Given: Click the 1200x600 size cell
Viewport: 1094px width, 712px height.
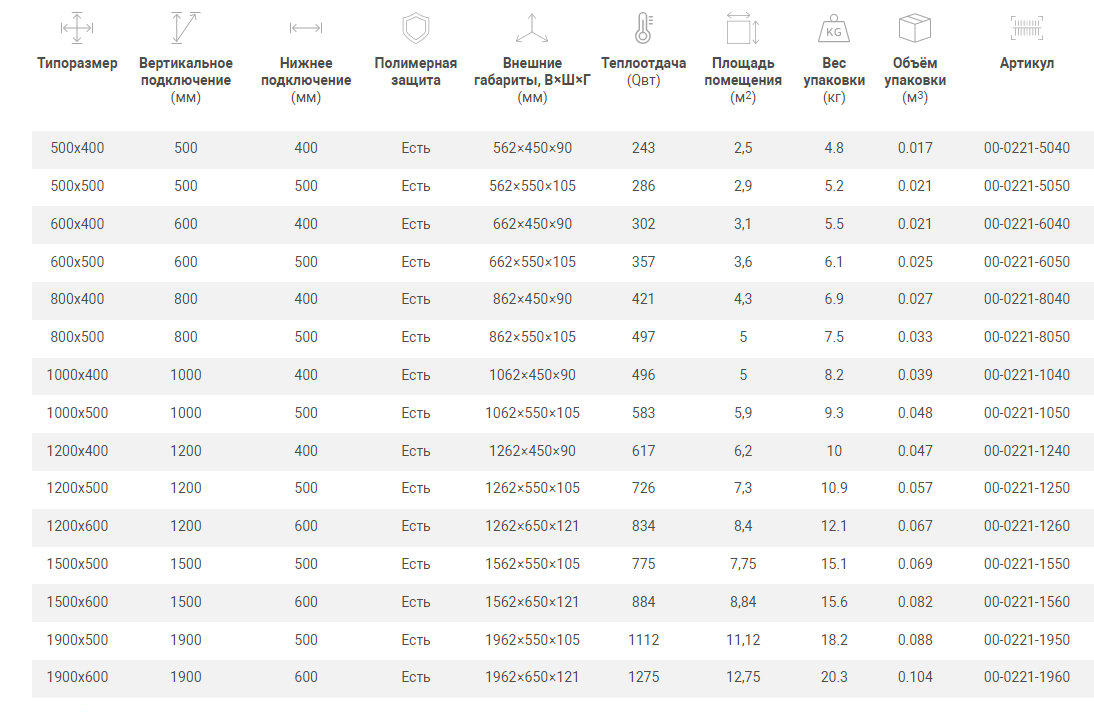Looking at the screenshot, I should [77, 526].
